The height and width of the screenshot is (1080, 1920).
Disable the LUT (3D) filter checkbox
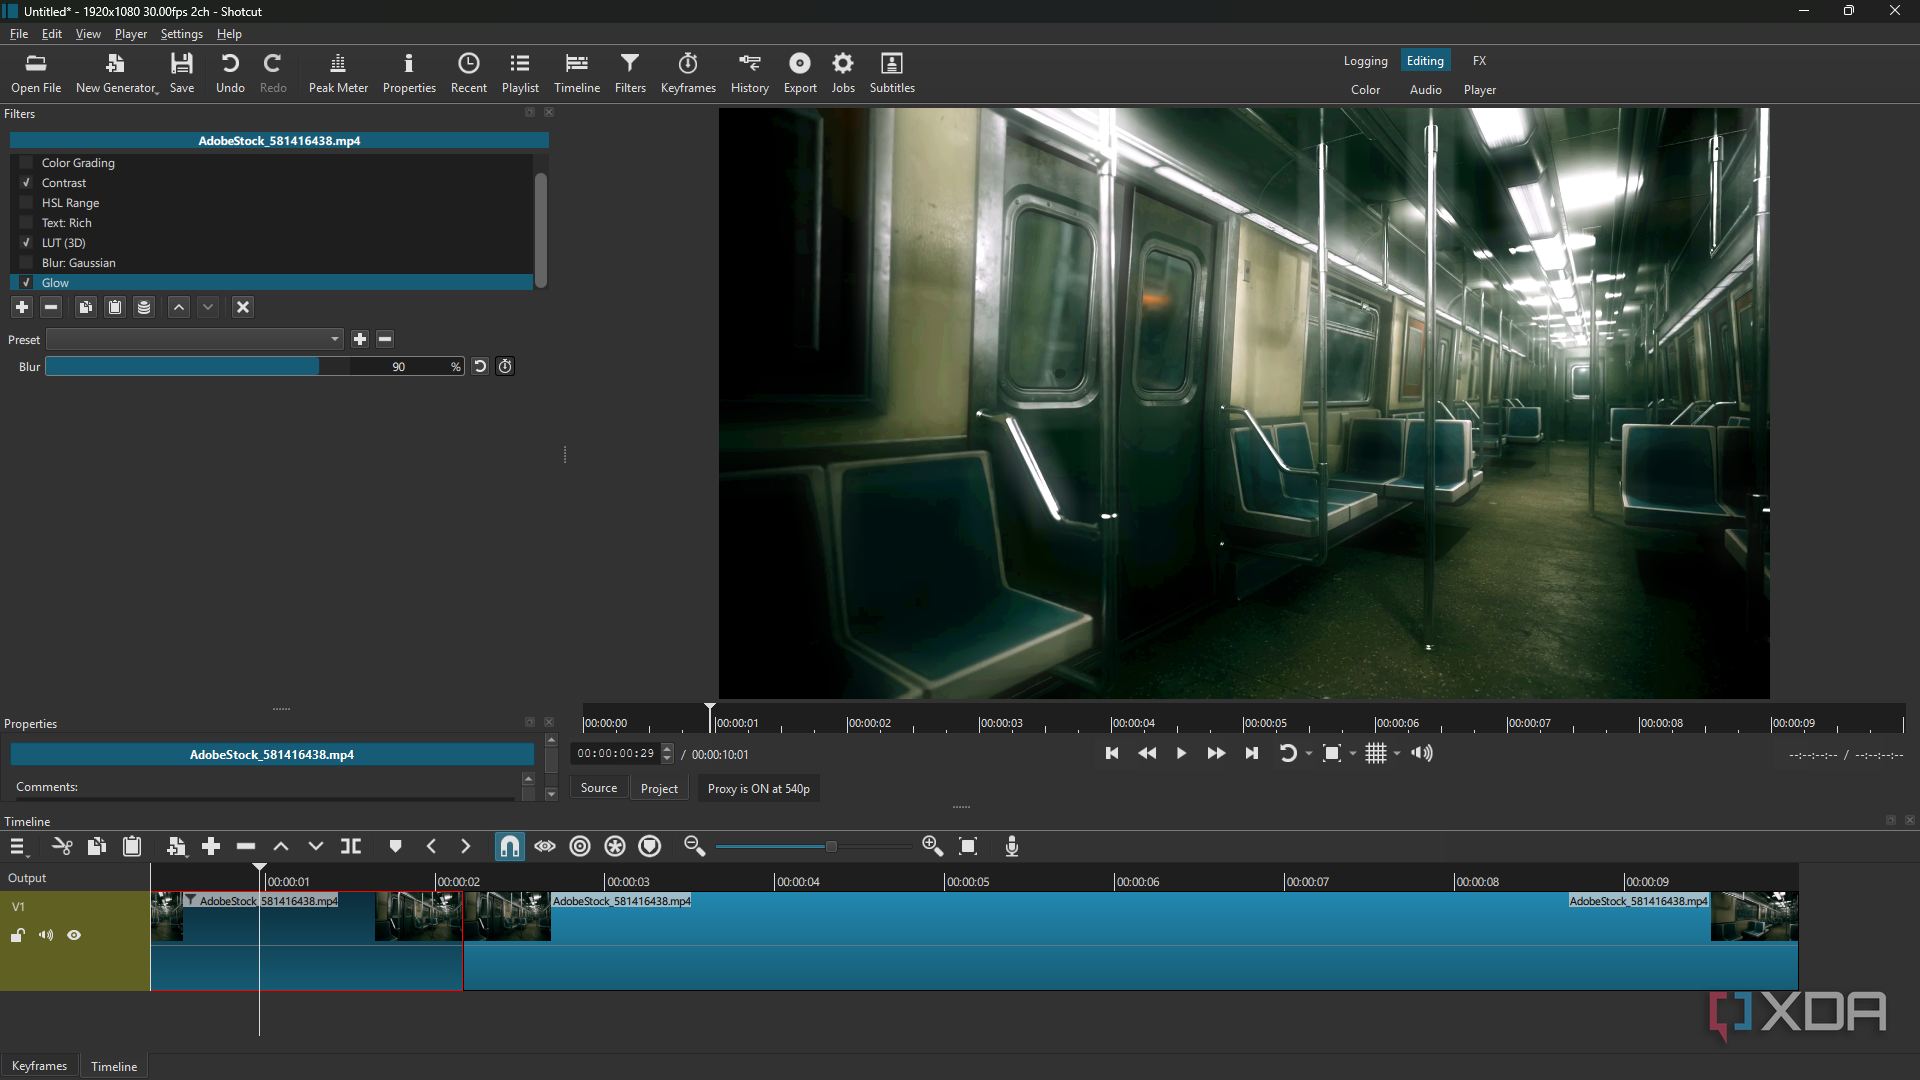tap(27, 242)
